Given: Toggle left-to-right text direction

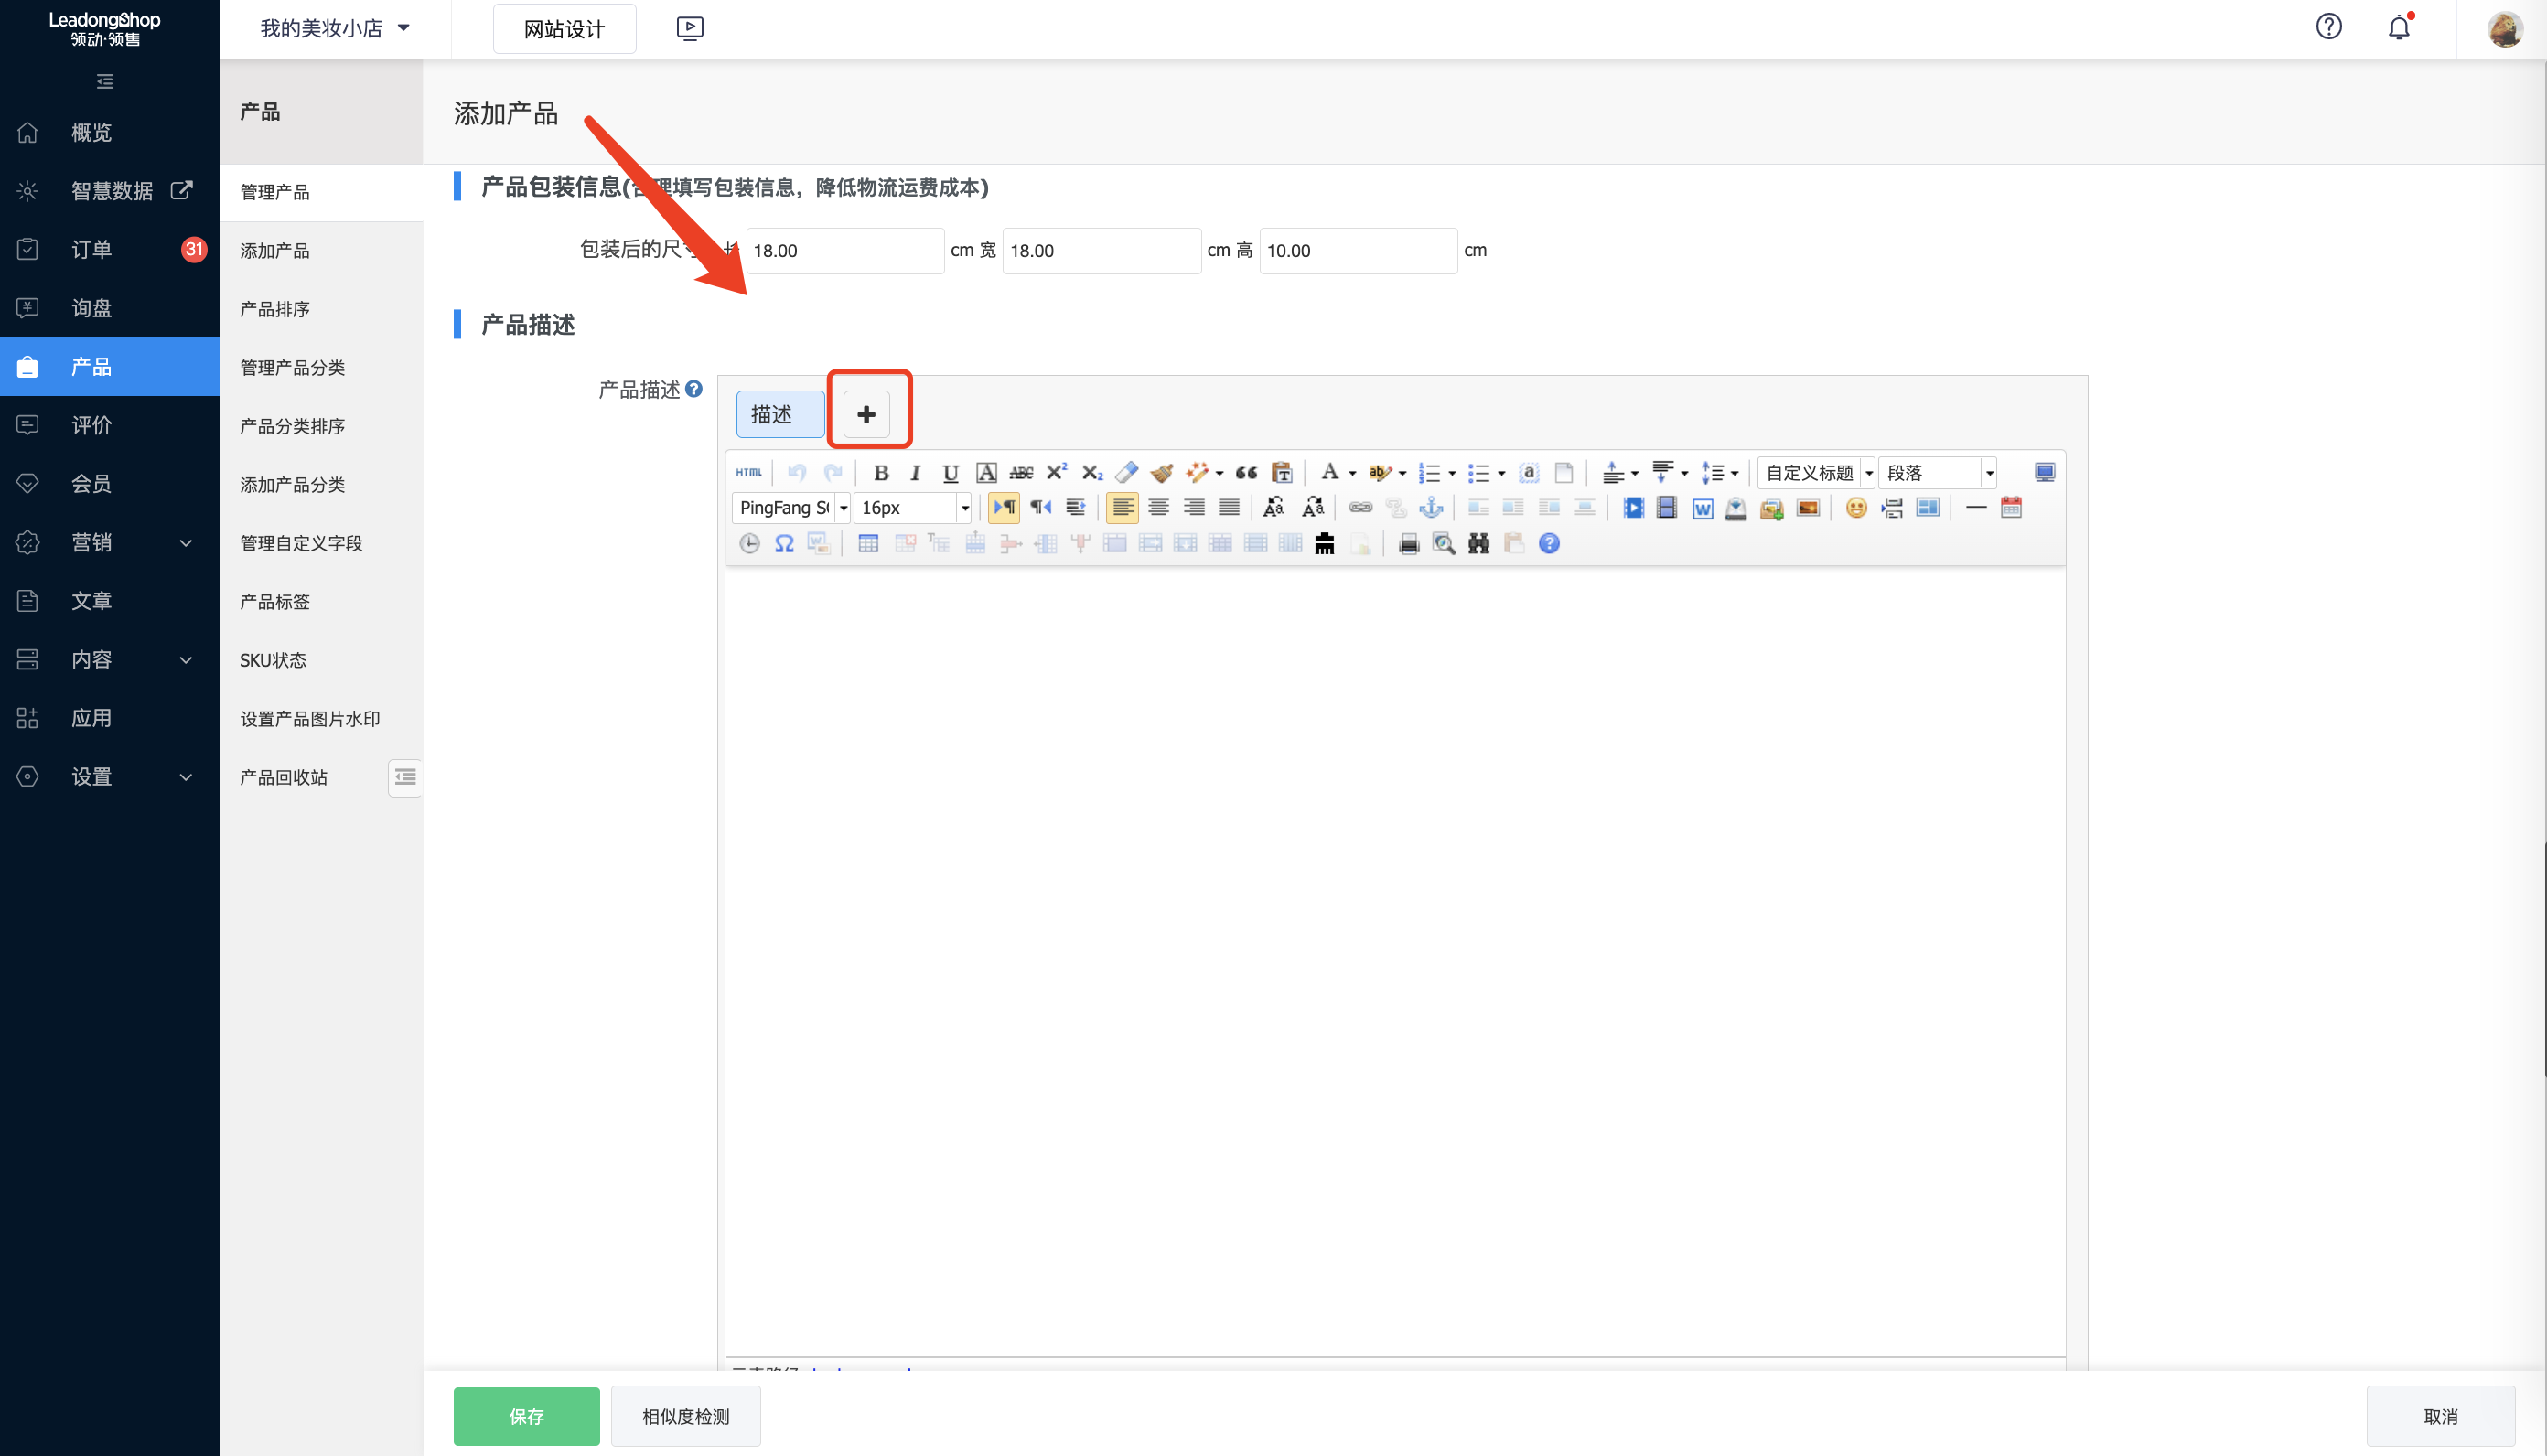Looking at the screenshot, I should coord(1004,508).
